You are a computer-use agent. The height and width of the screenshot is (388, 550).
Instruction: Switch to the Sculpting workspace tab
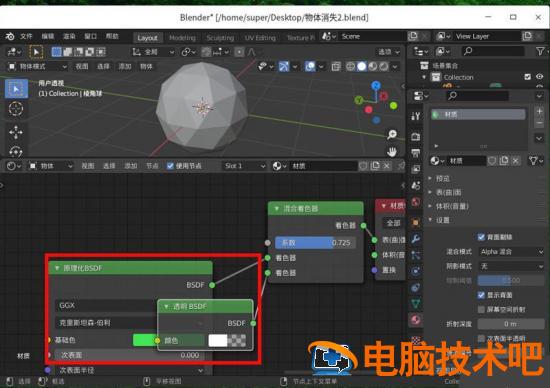(220, 38)
